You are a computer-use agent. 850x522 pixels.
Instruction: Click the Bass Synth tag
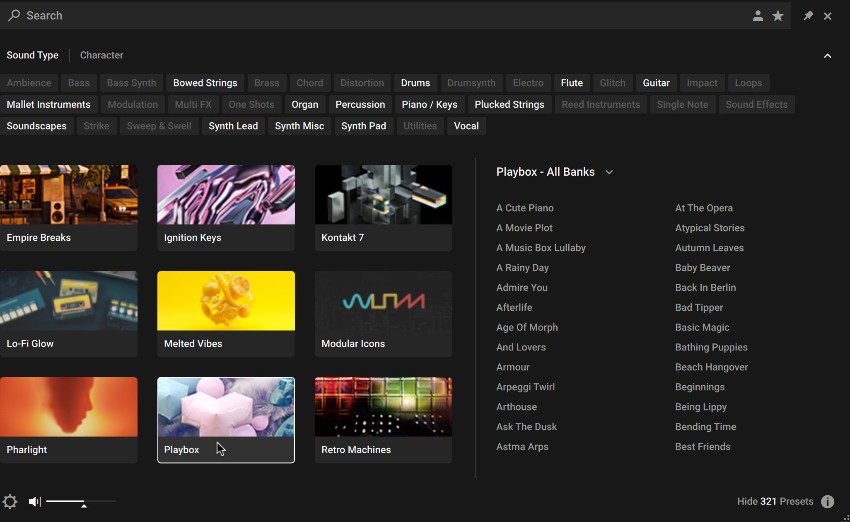(x=131, y=83)
